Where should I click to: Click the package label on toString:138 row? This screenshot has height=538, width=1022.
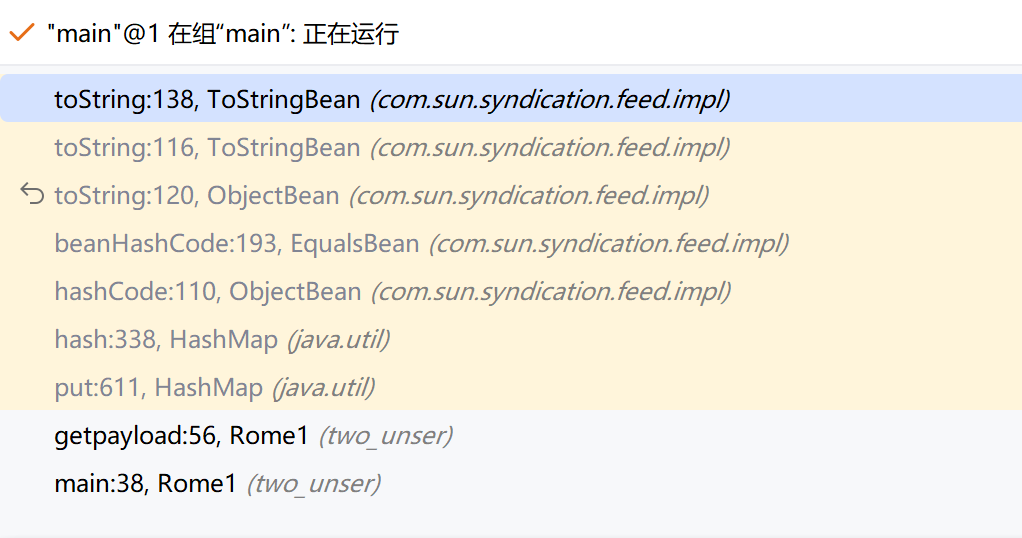point(550,99)
